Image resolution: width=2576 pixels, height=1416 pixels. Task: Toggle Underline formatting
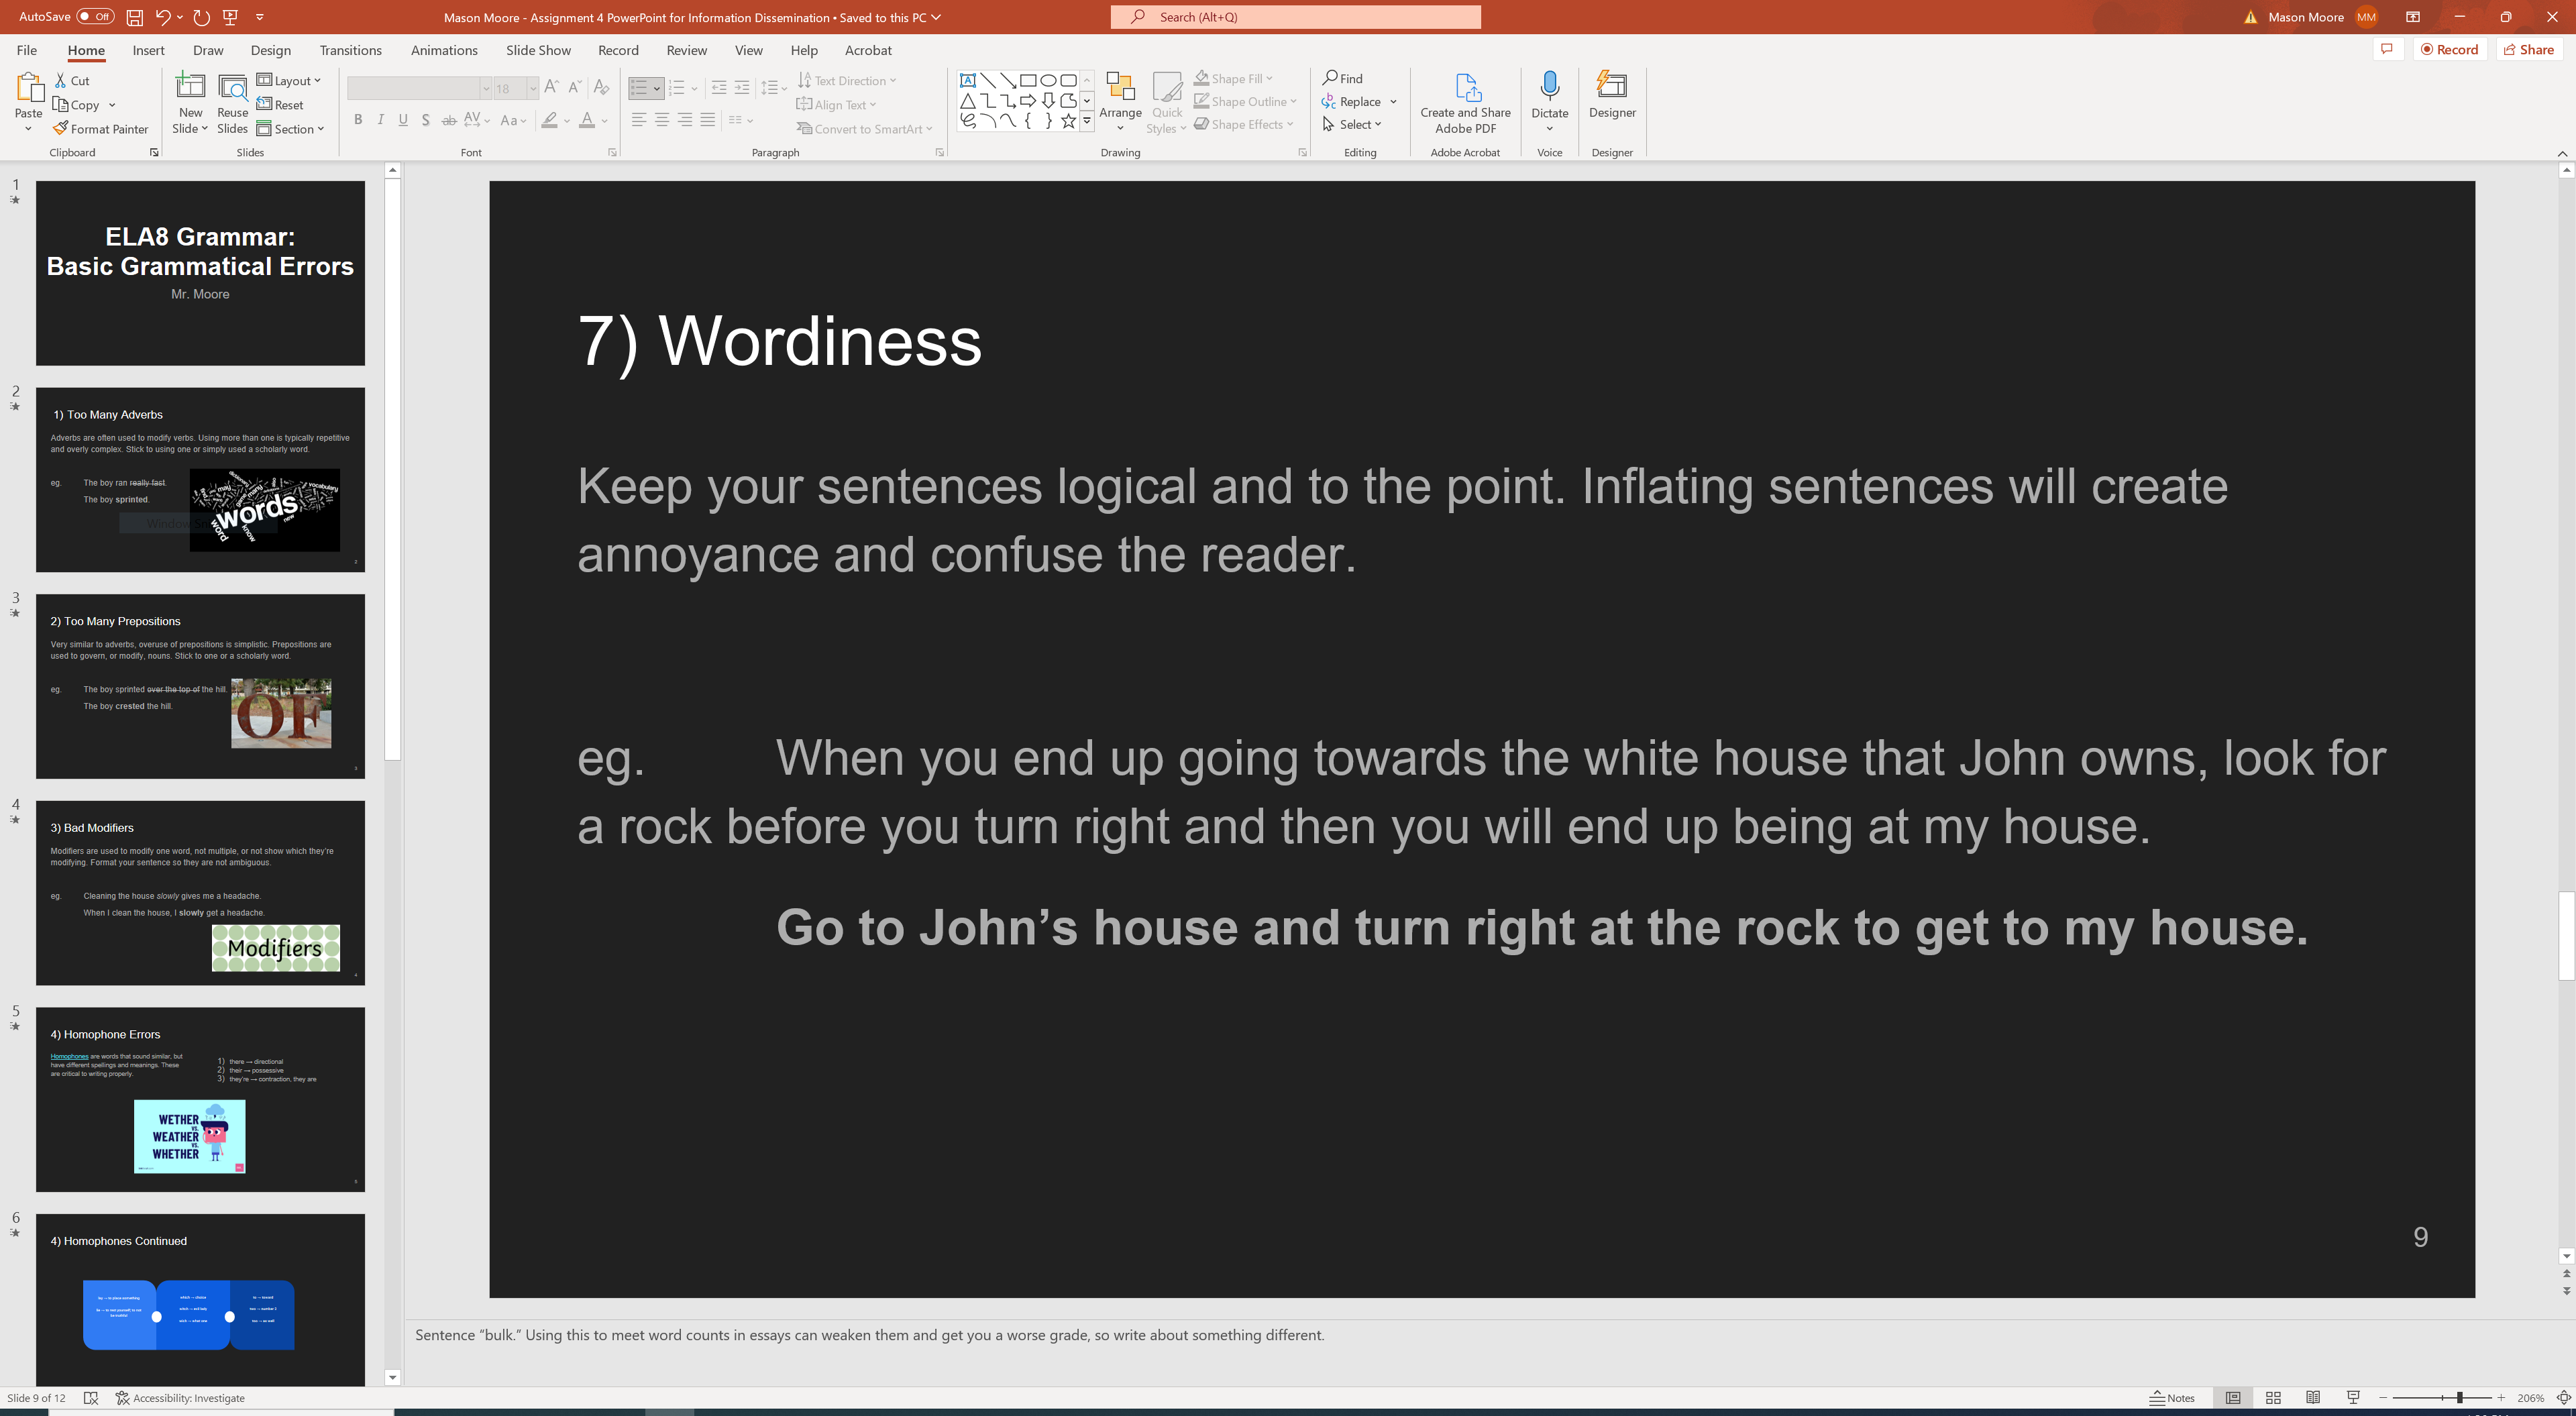(x=403, y=120)
